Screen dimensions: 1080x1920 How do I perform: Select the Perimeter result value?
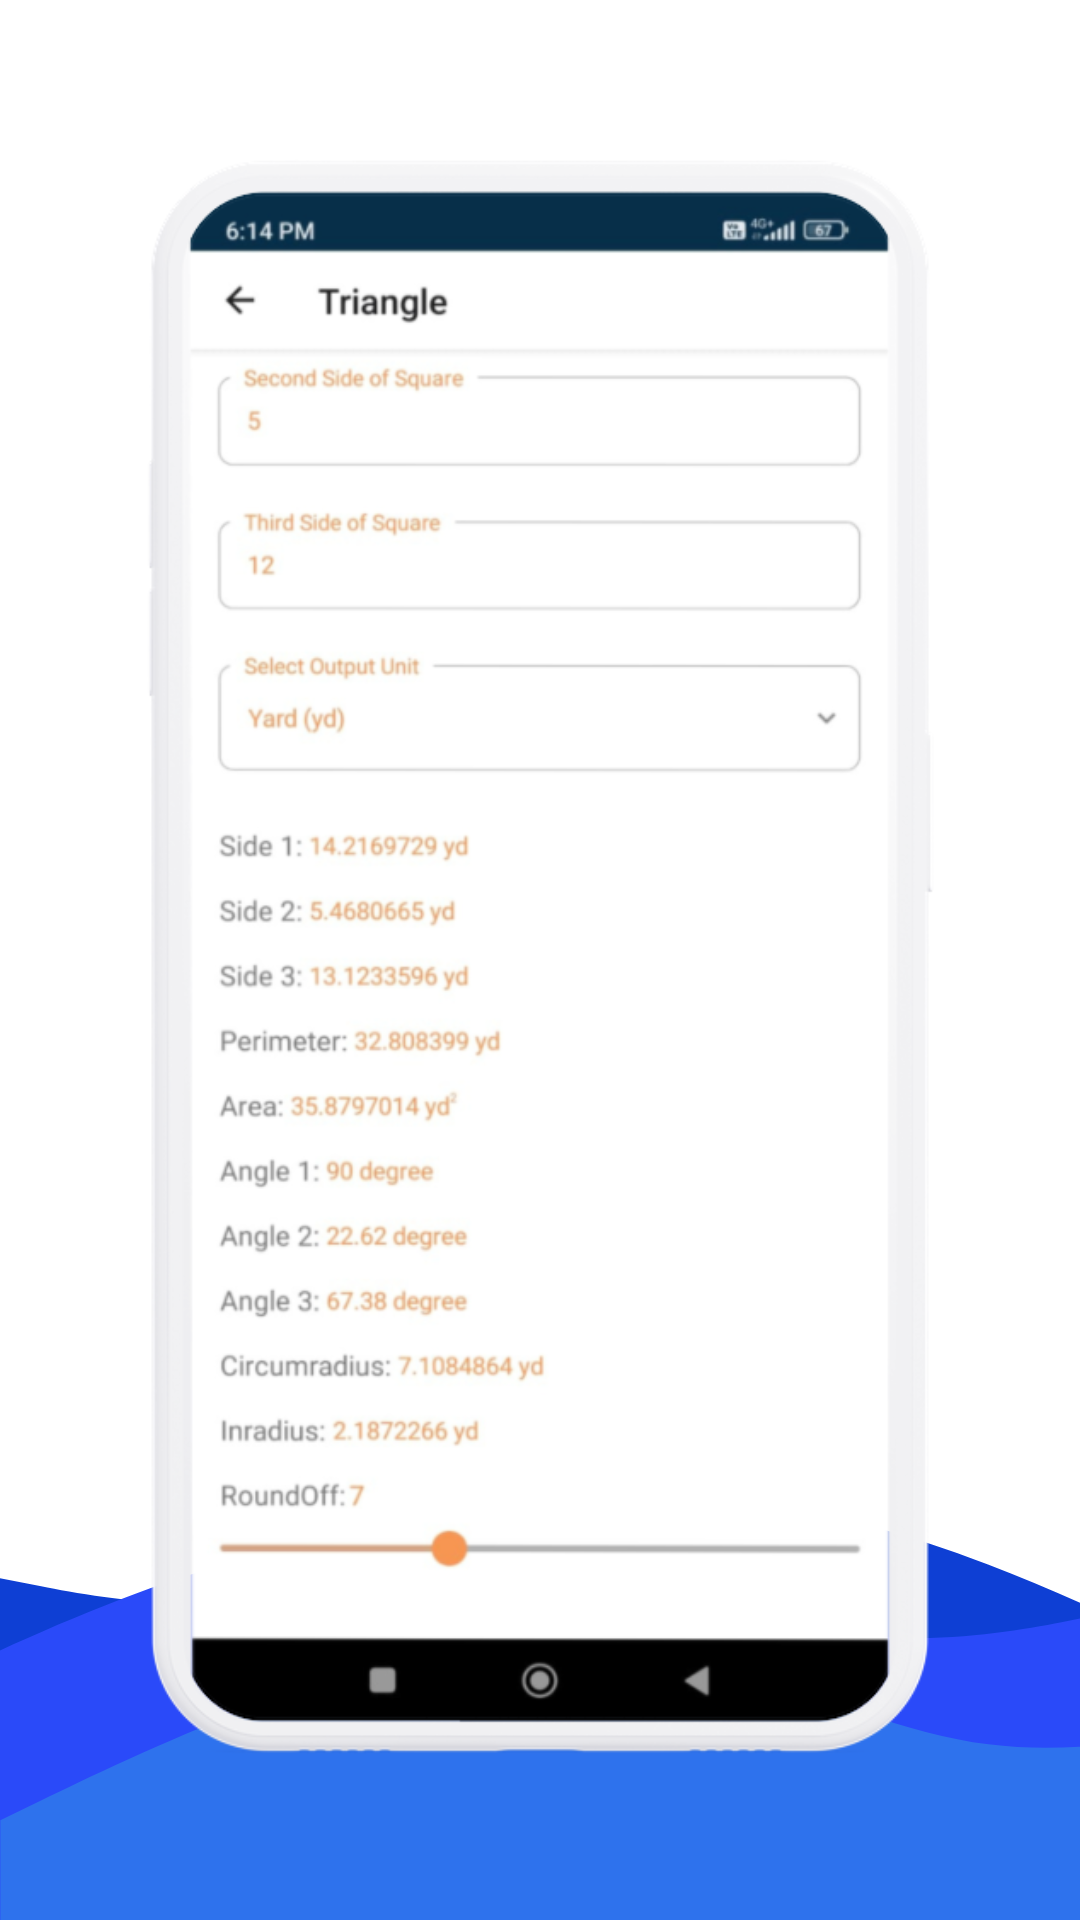[426, 1041]
